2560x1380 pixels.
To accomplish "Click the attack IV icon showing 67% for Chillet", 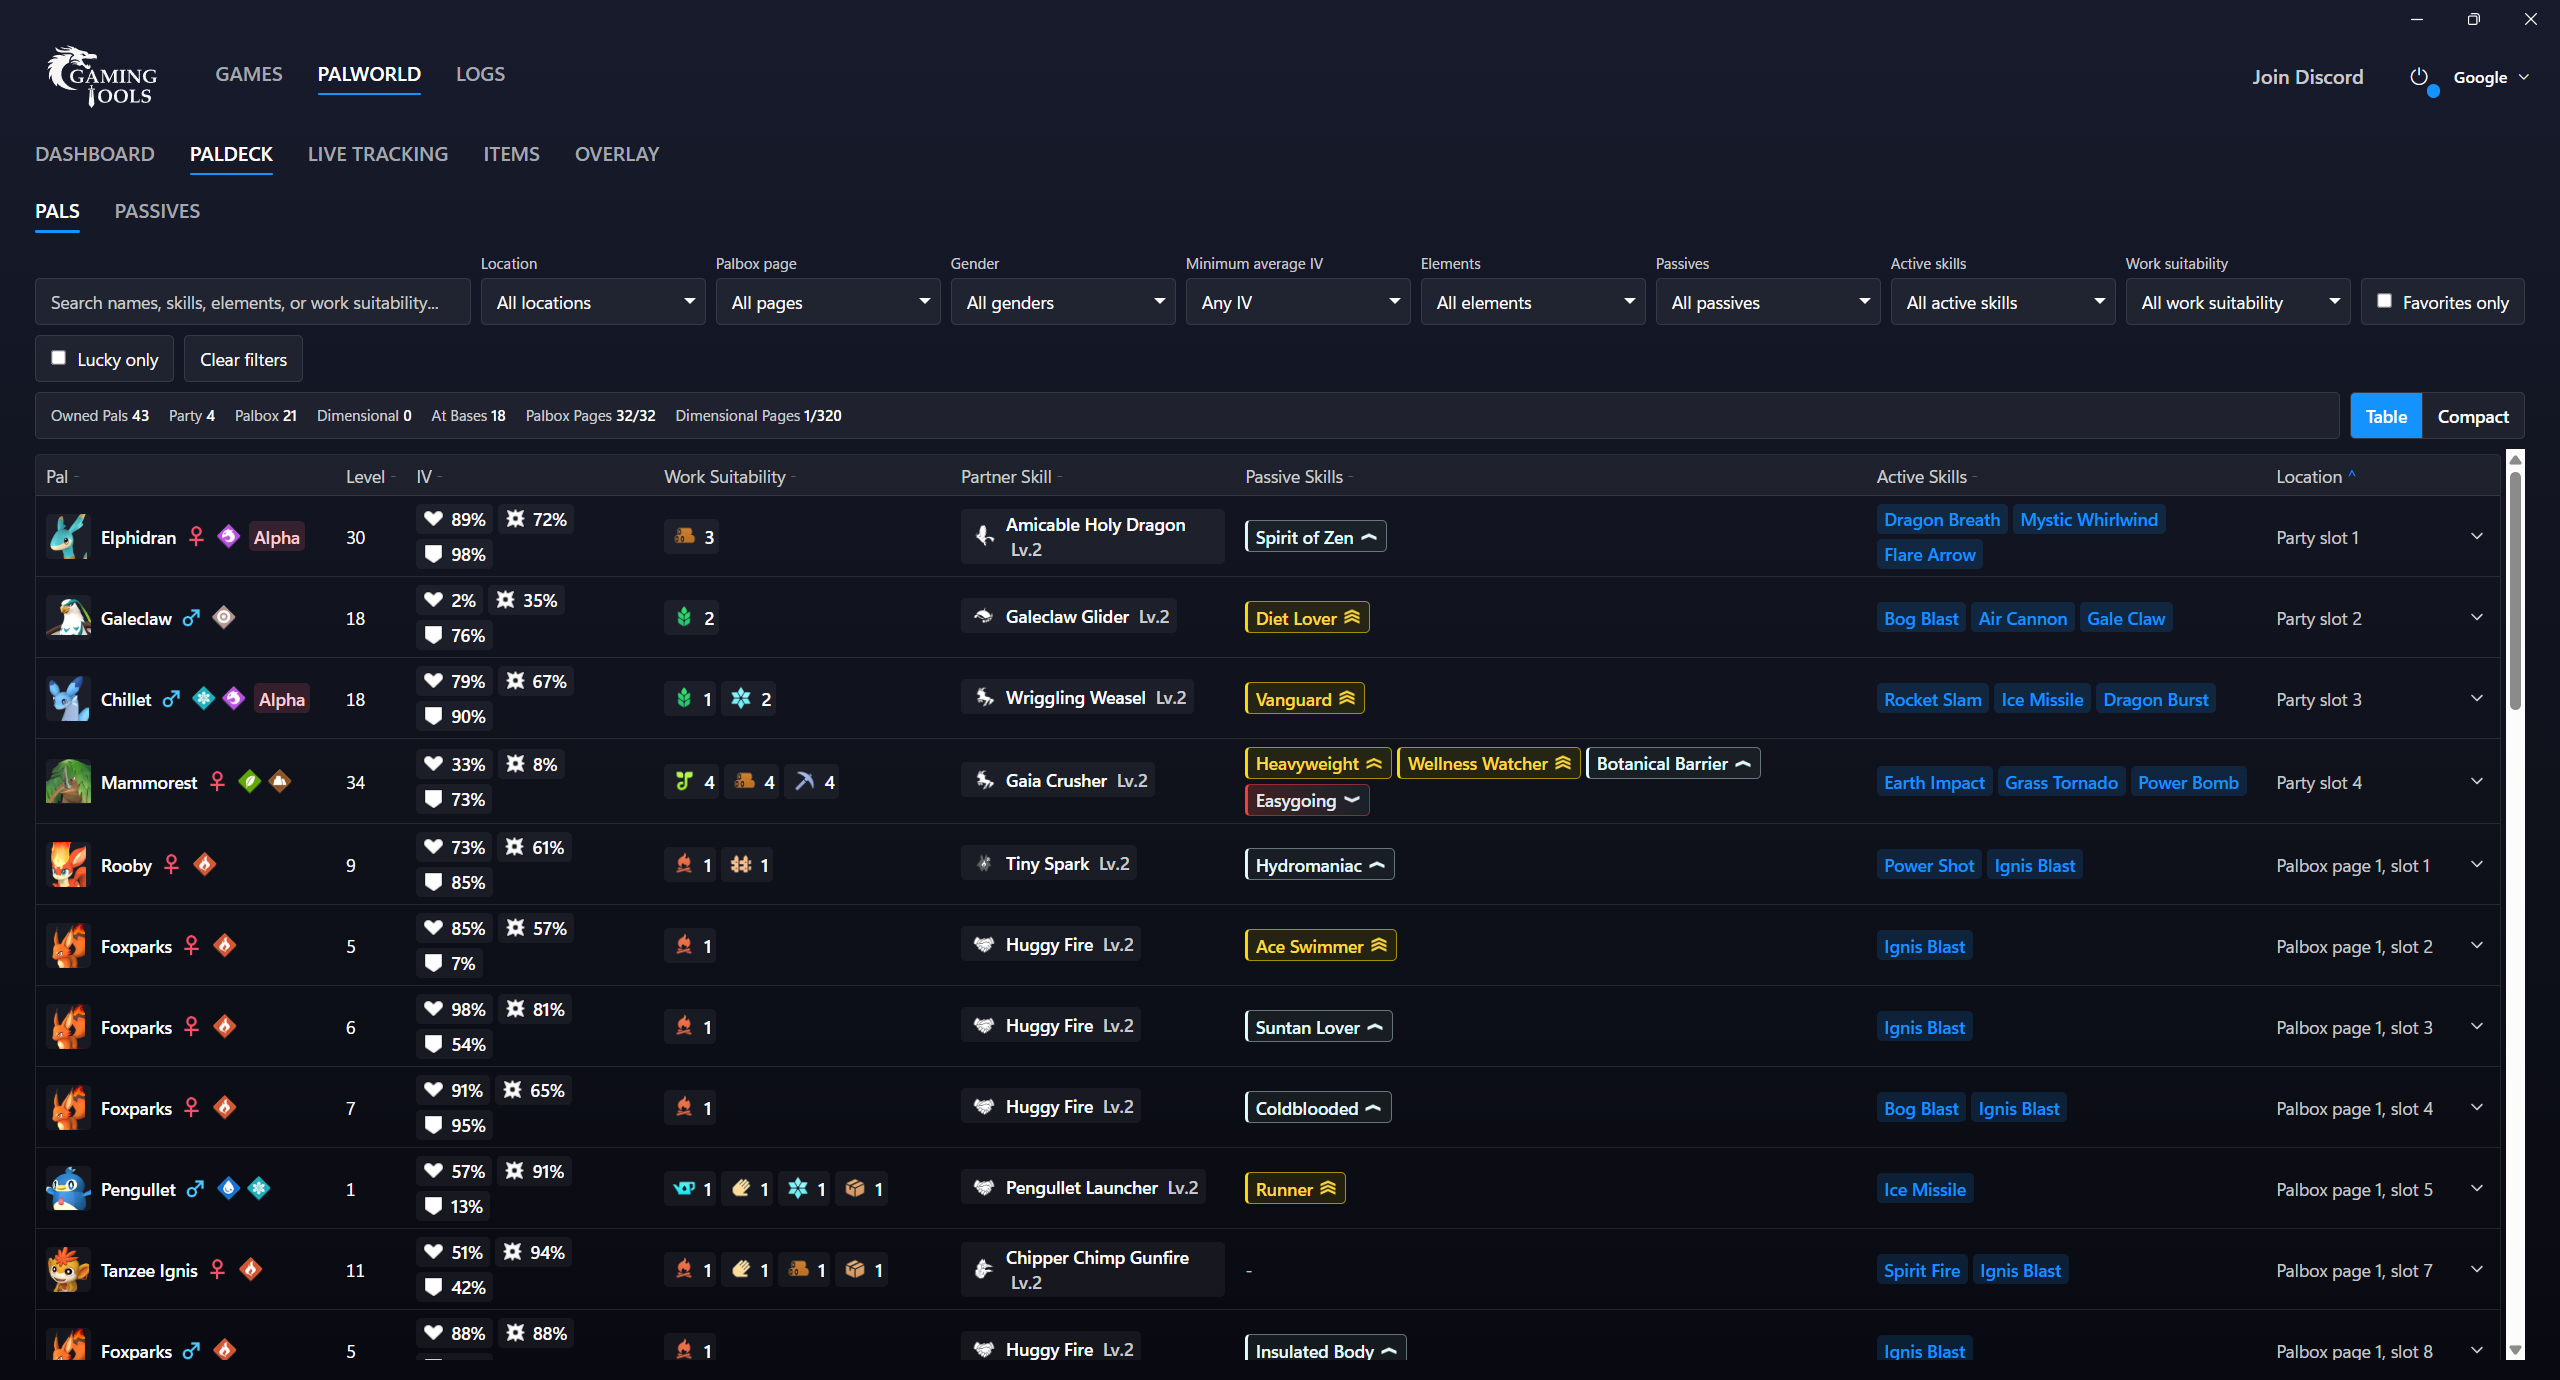I will pyautogui.click(x=516, y=681).
